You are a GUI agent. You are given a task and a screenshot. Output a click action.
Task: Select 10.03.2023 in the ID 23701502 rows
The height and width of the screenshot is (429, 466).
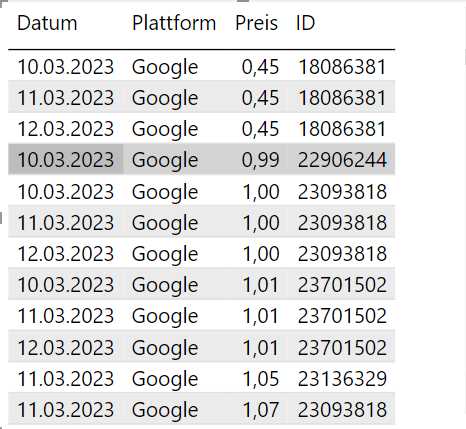(x=65, y=285)
